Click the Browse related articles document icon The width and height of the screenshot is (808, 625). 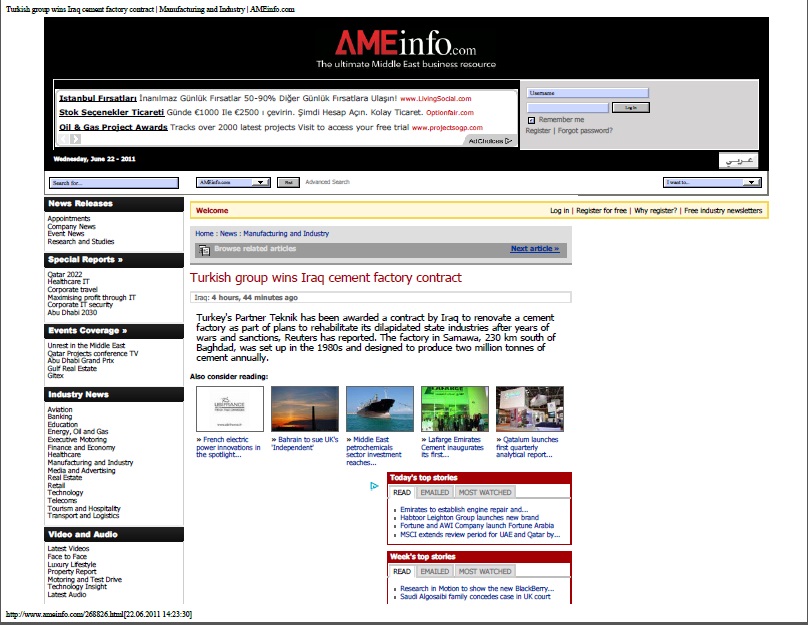(x=205, y=249)
